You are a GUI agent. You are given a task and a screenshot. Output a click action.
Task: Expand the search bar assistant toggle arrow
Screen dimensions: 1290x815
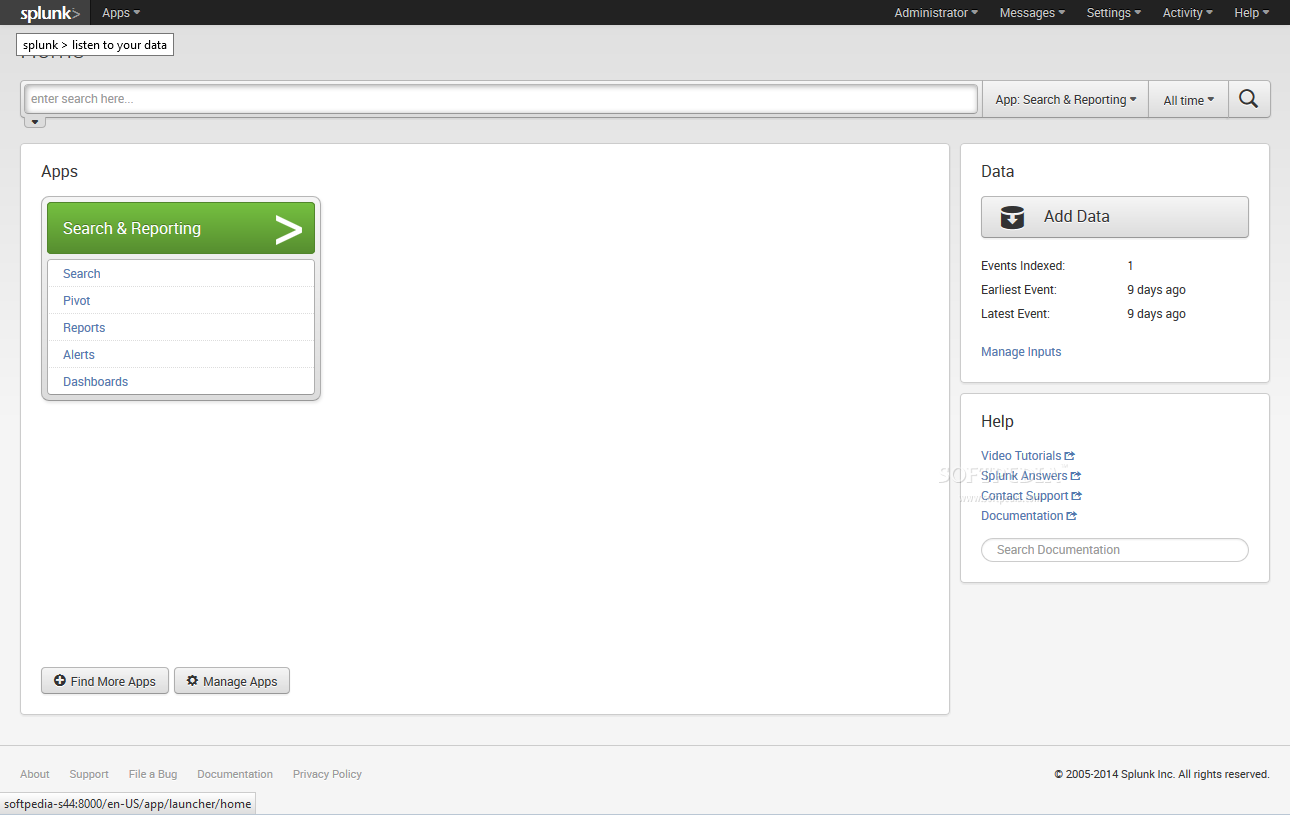pos(34,122)
